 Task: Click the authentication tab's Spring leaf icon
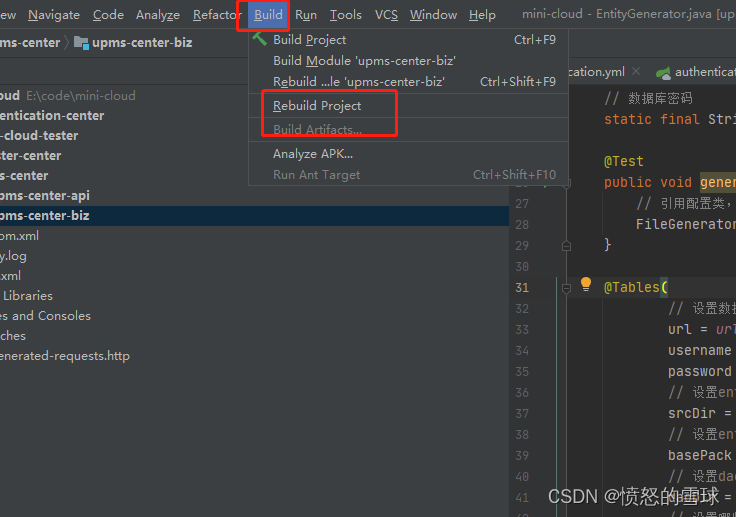664,72
